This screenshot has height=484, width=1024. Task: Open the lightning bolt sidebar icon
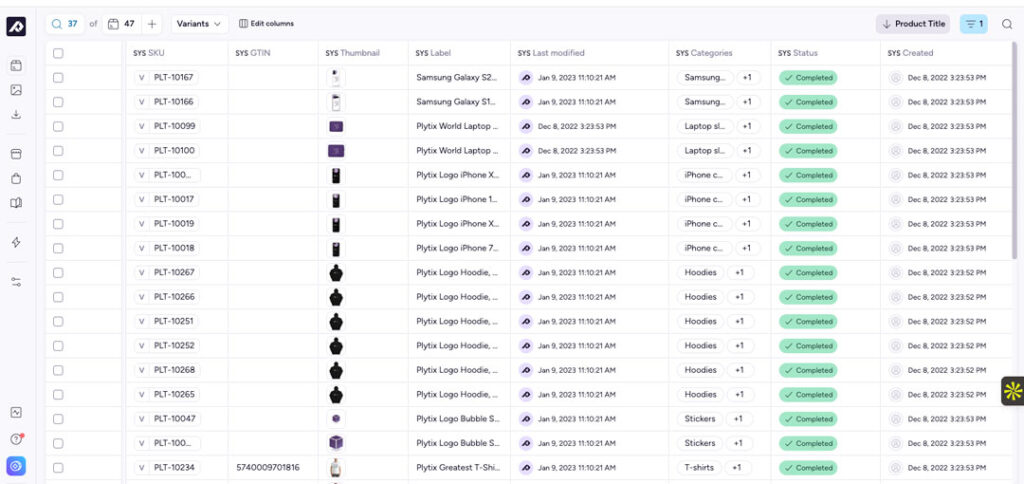coord(16,242)
